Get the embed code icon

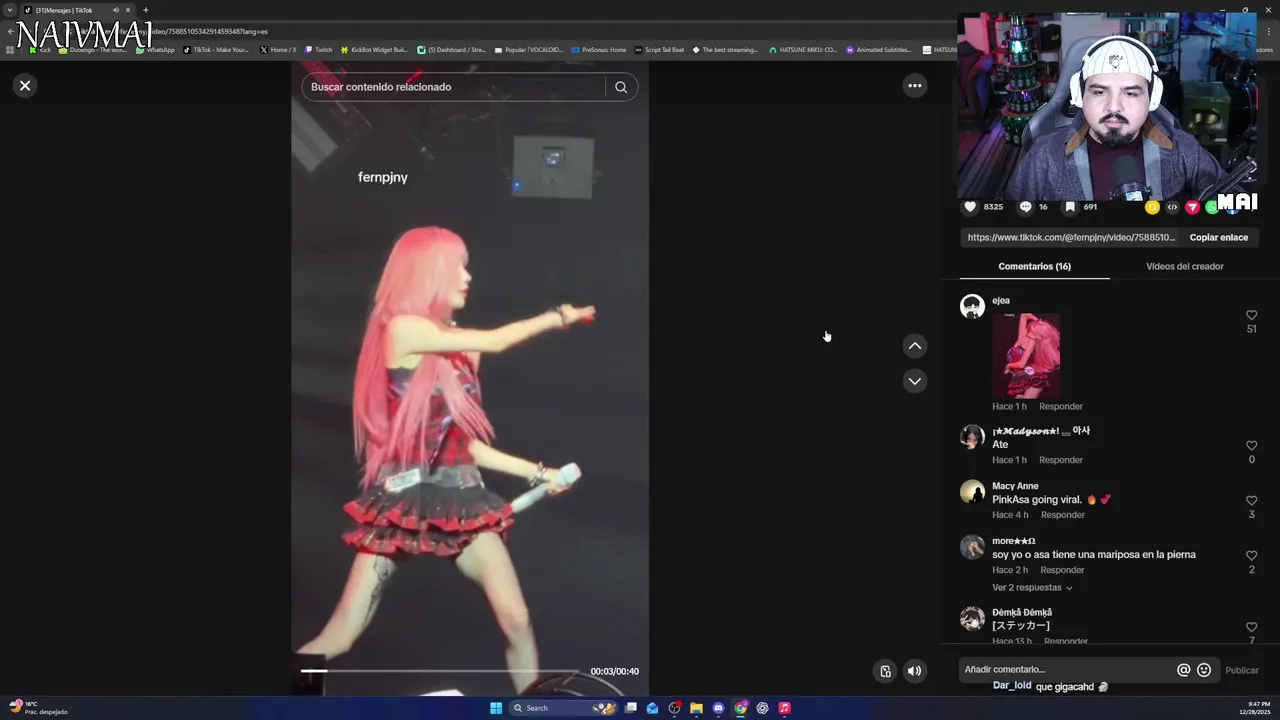(x=1172, y=207)
